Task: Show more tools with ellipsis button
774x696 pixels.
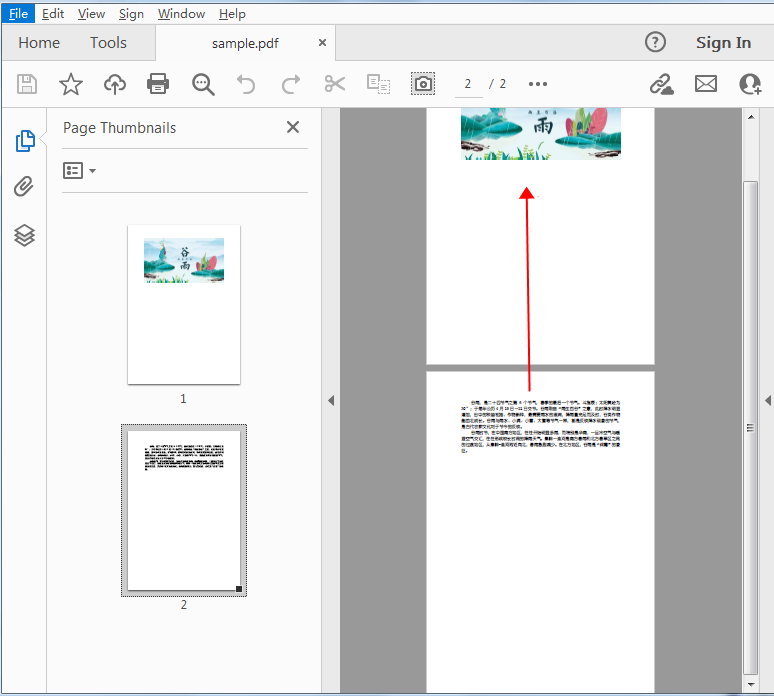Action: (538, 84)
